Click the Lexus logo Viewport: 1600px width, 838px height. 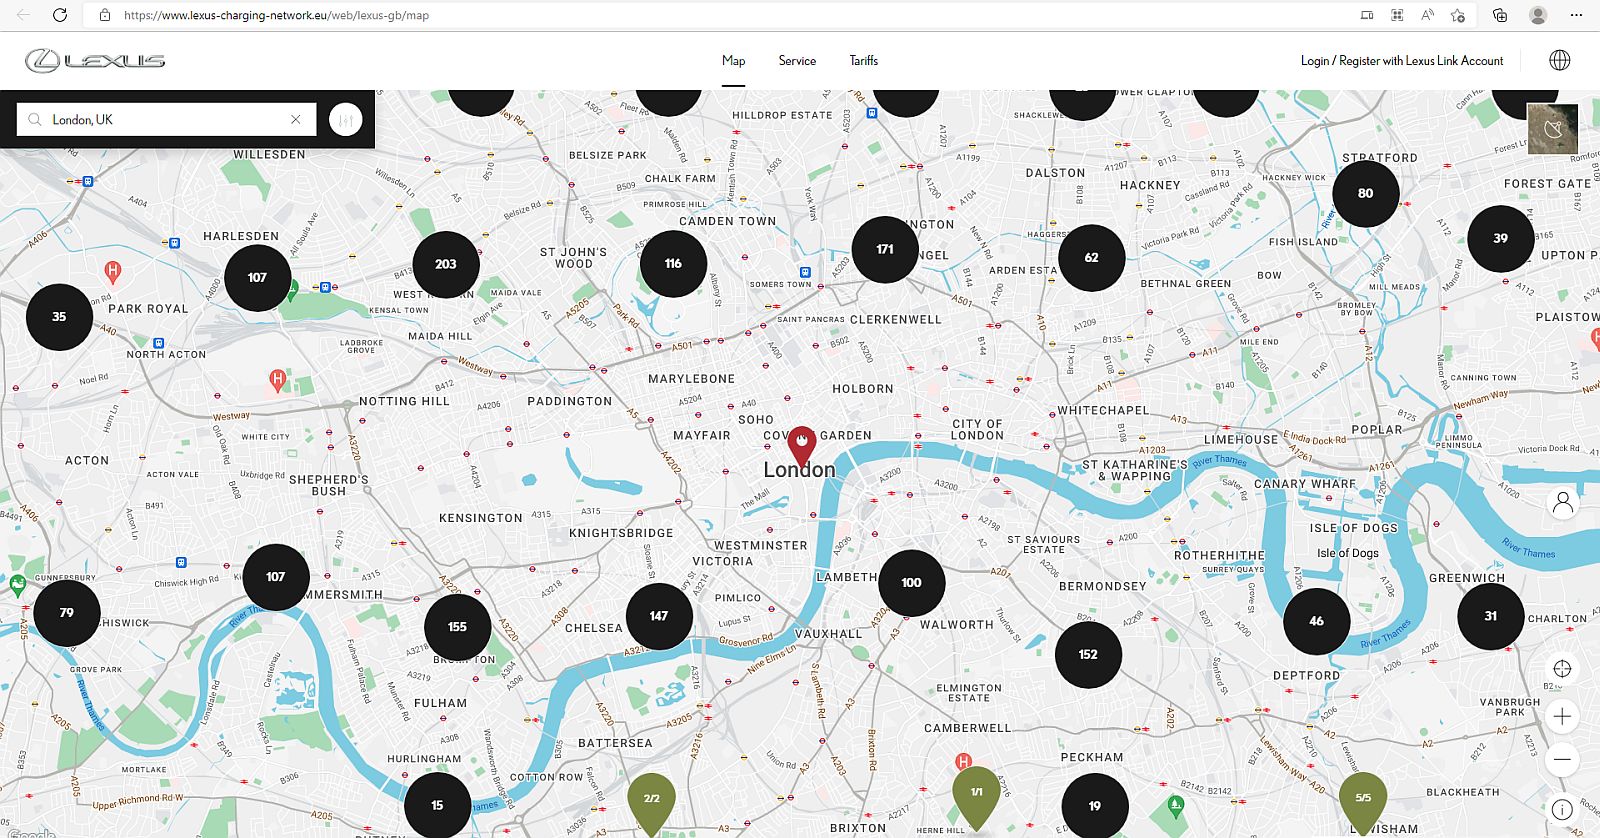95,61
